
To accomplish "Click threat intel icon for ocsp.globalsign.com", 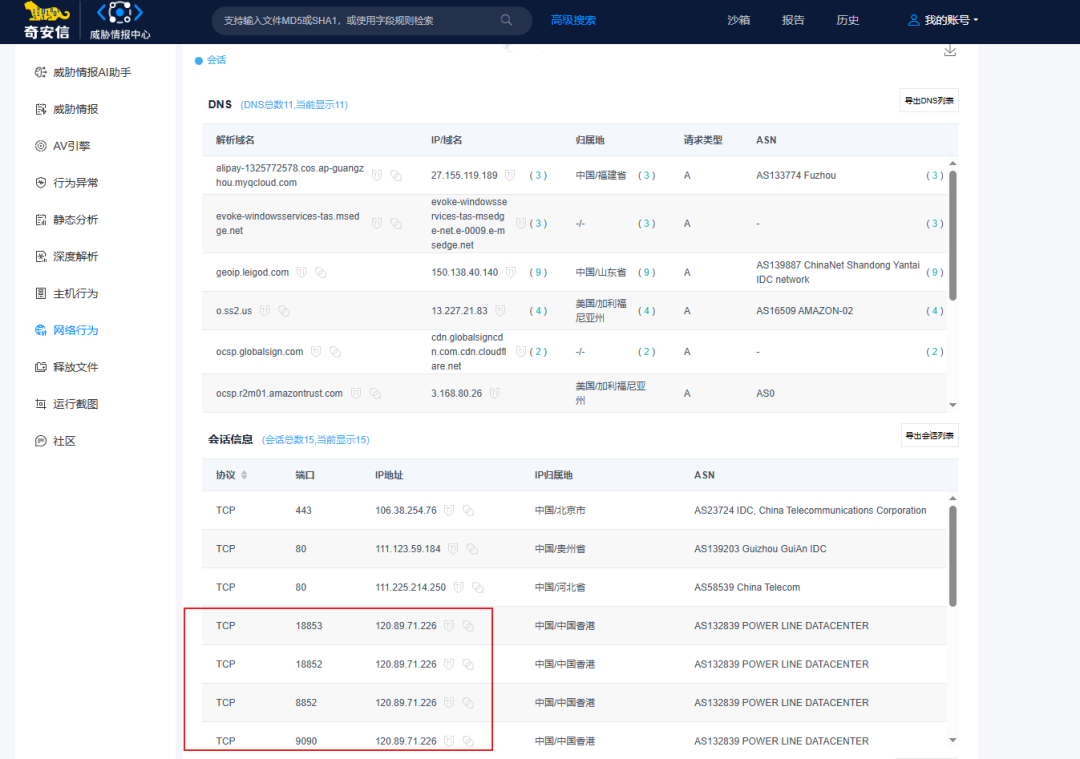I will click(315, 351).
